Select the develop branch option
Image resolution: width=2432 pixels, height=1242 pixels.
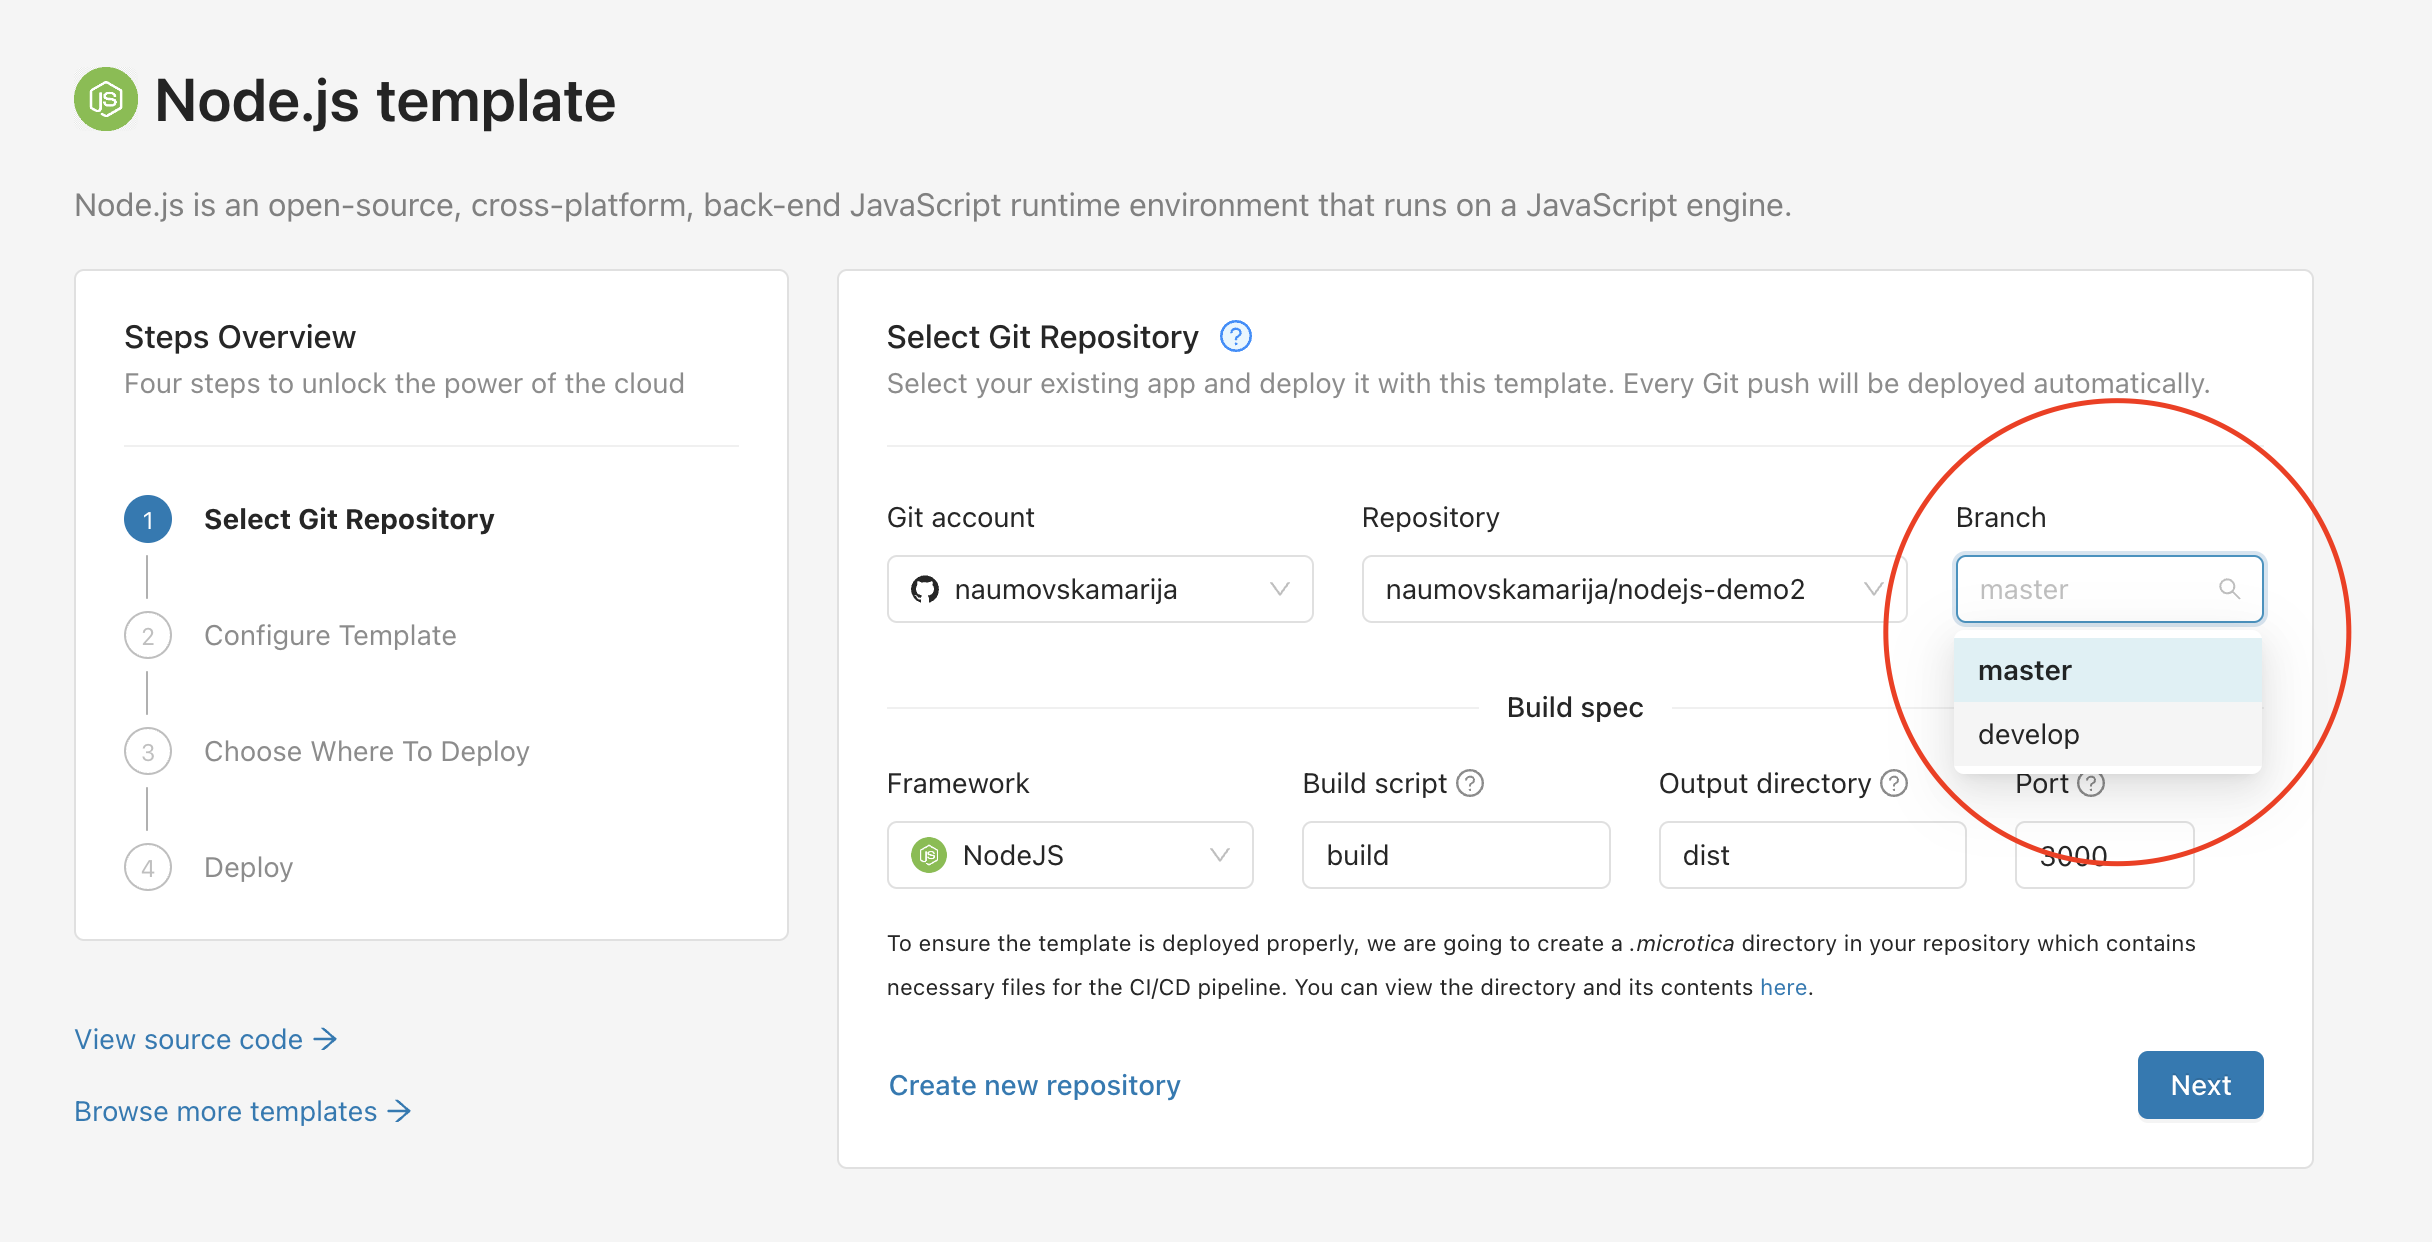[2108, 734]
